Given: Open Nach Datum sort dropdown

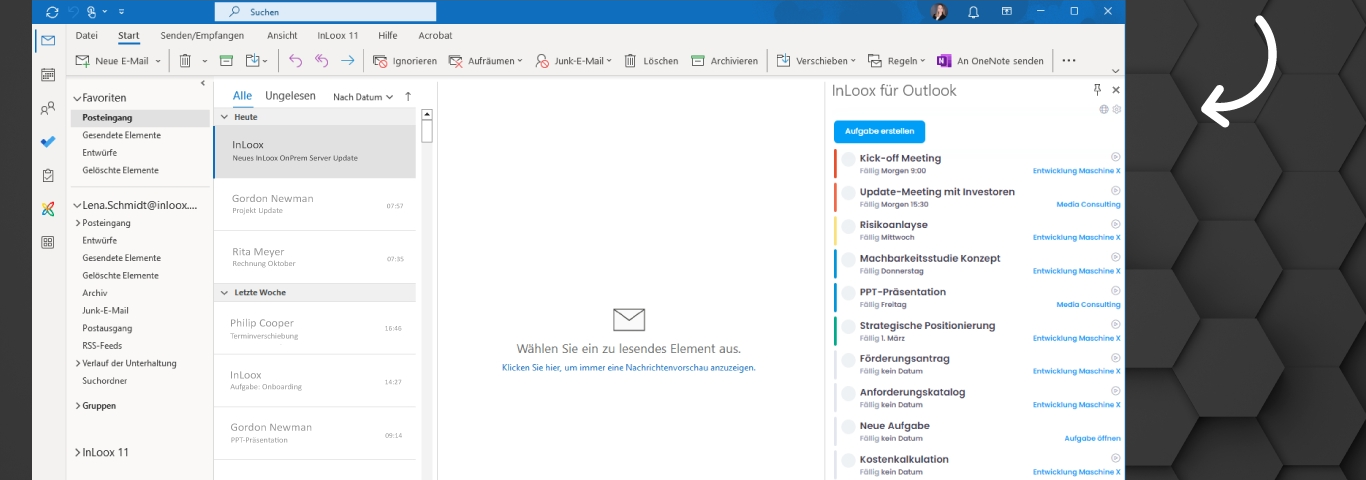Looking at the screenshot, I should click(x=361, y=97).
